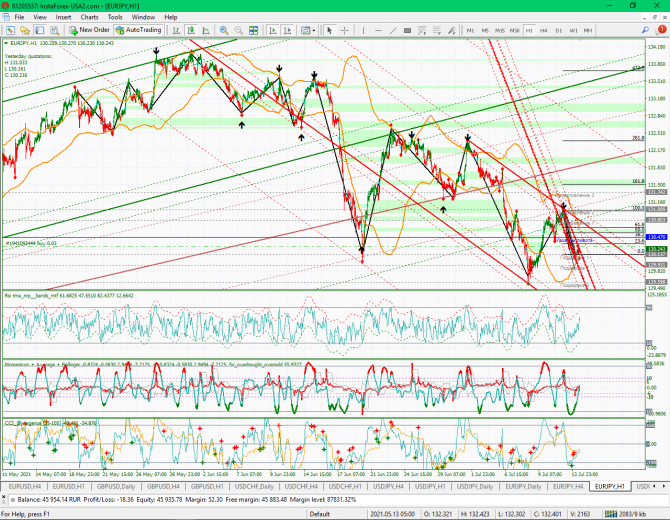This screenshot has height=520, width=670.
Task: Switch to the EURJPY,Daily chart tab
Action: coord(523,486)
